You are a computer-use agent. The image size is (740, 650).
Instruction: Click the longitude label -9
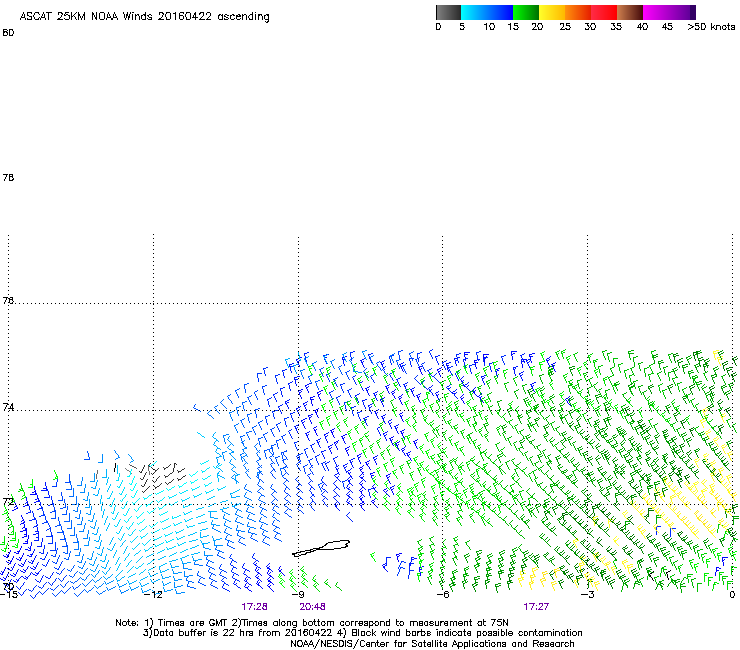299,595
